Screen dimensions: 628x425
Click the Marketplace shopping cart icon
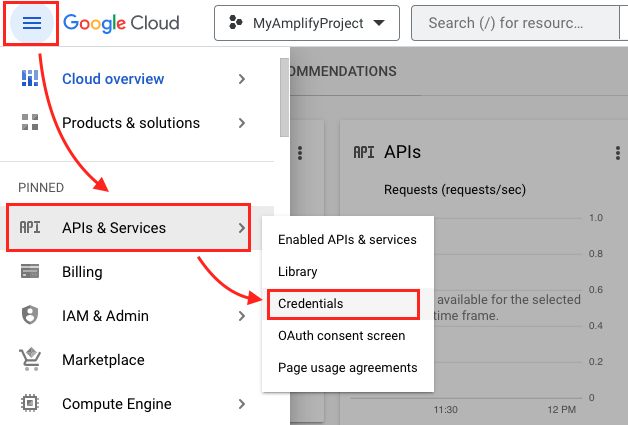tap(30, 359)
